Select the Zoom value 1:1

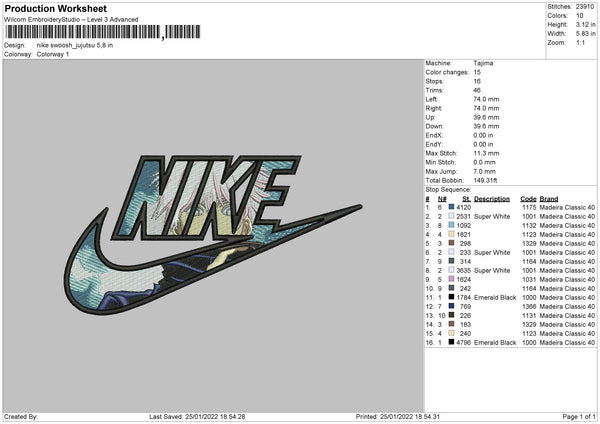pos(580,42)
